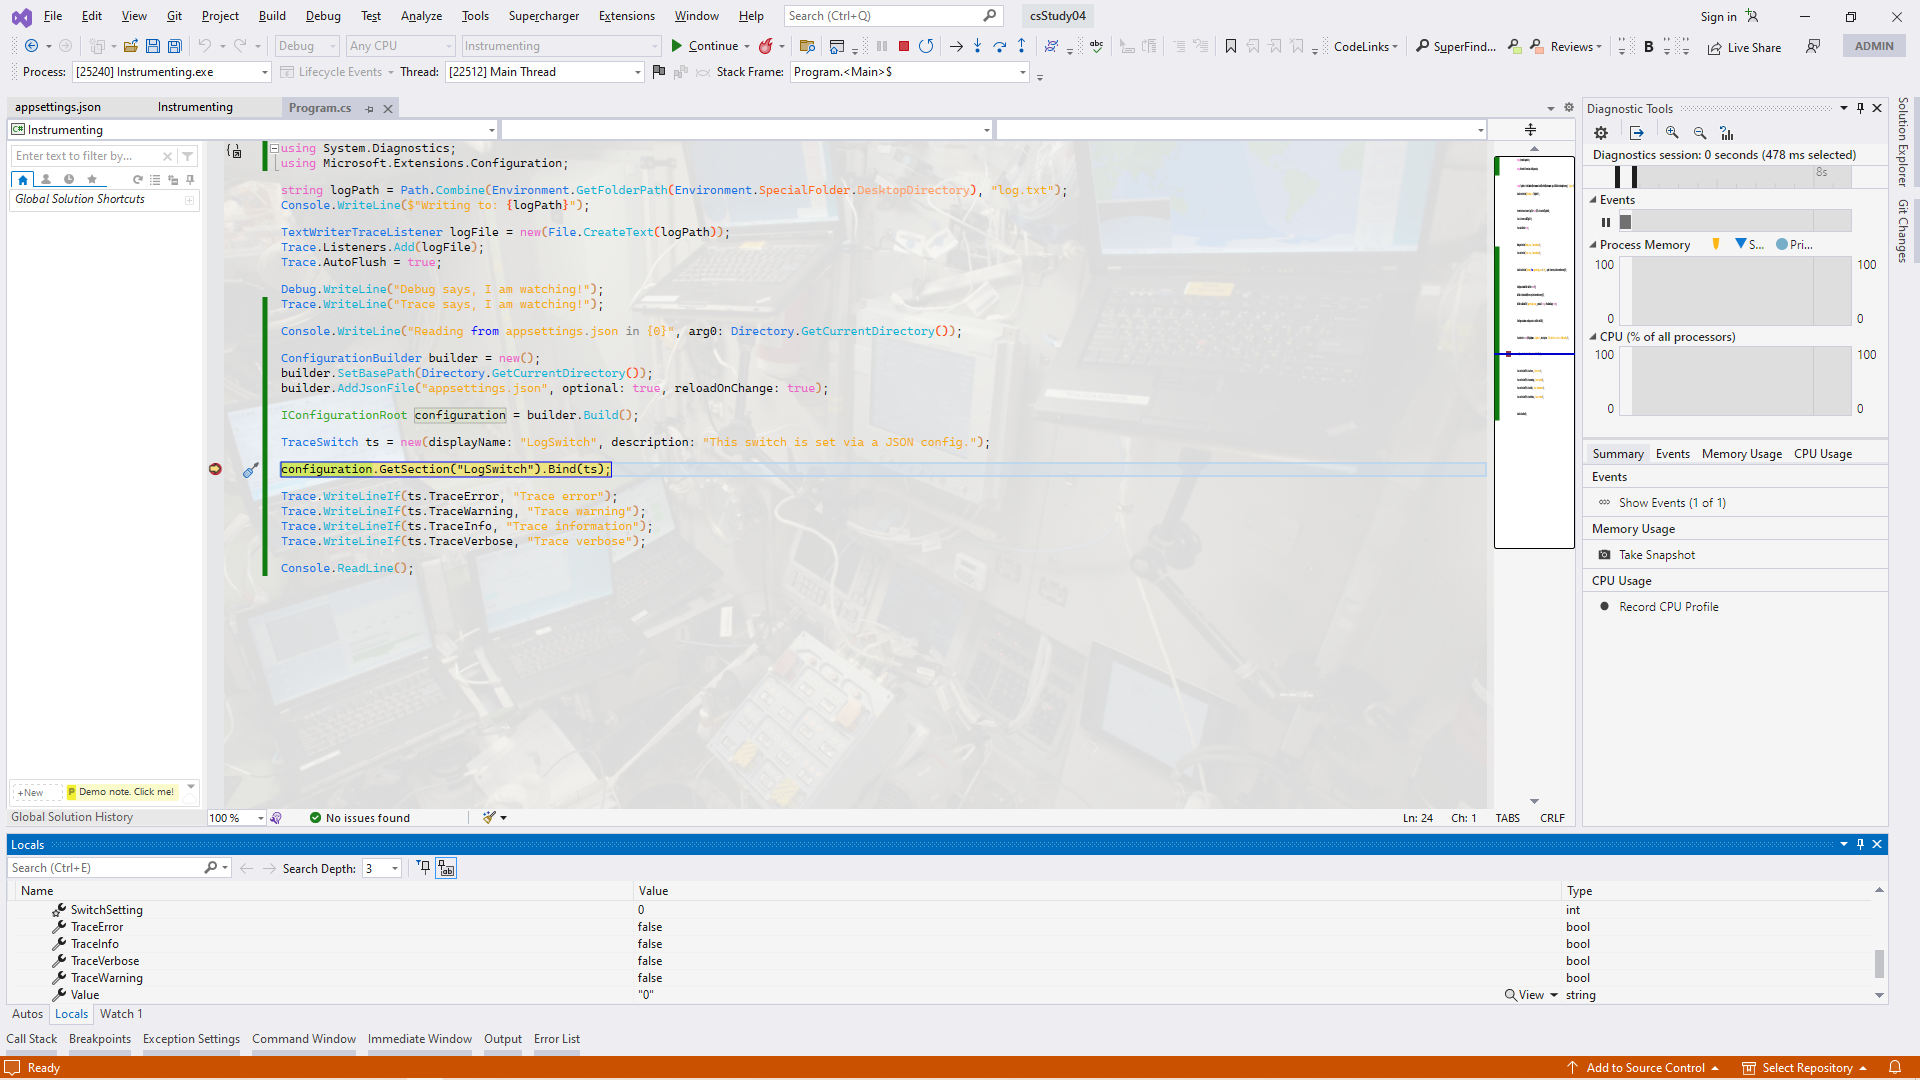The image size is (1920, 1080).
Task: Open Diagnostic Tools settings gear
Action: 1601,133
